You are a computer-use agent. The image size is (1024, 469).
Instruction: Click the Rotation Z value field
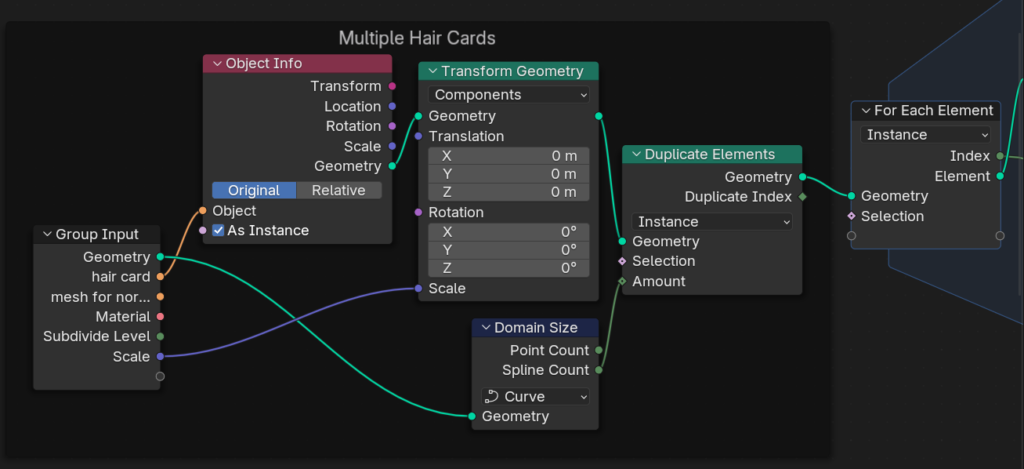coord(509,268)
